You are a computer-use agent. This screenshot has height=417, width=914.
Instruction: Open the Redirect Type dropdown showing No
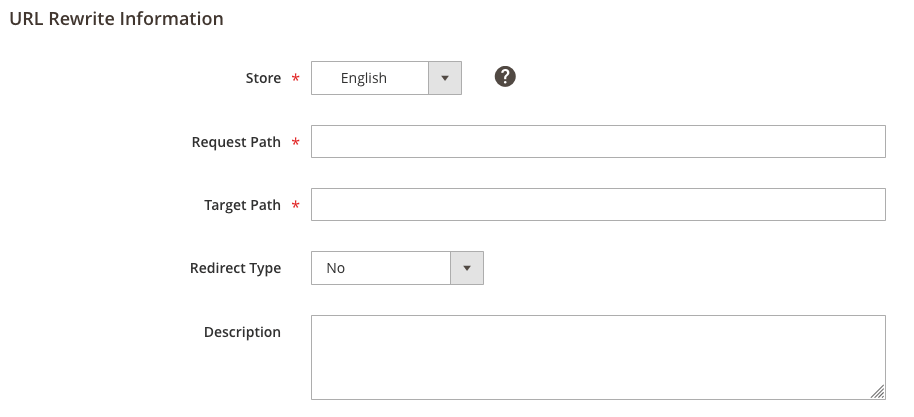pyautogui.click(x=397, y=268)
